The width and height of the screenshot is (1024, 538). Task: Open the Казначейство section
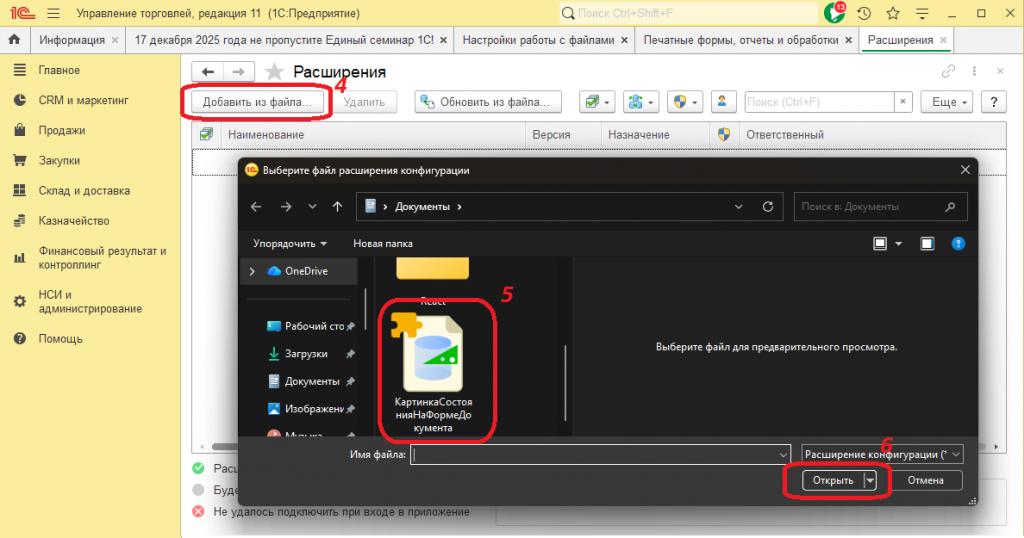click(74, 221)
